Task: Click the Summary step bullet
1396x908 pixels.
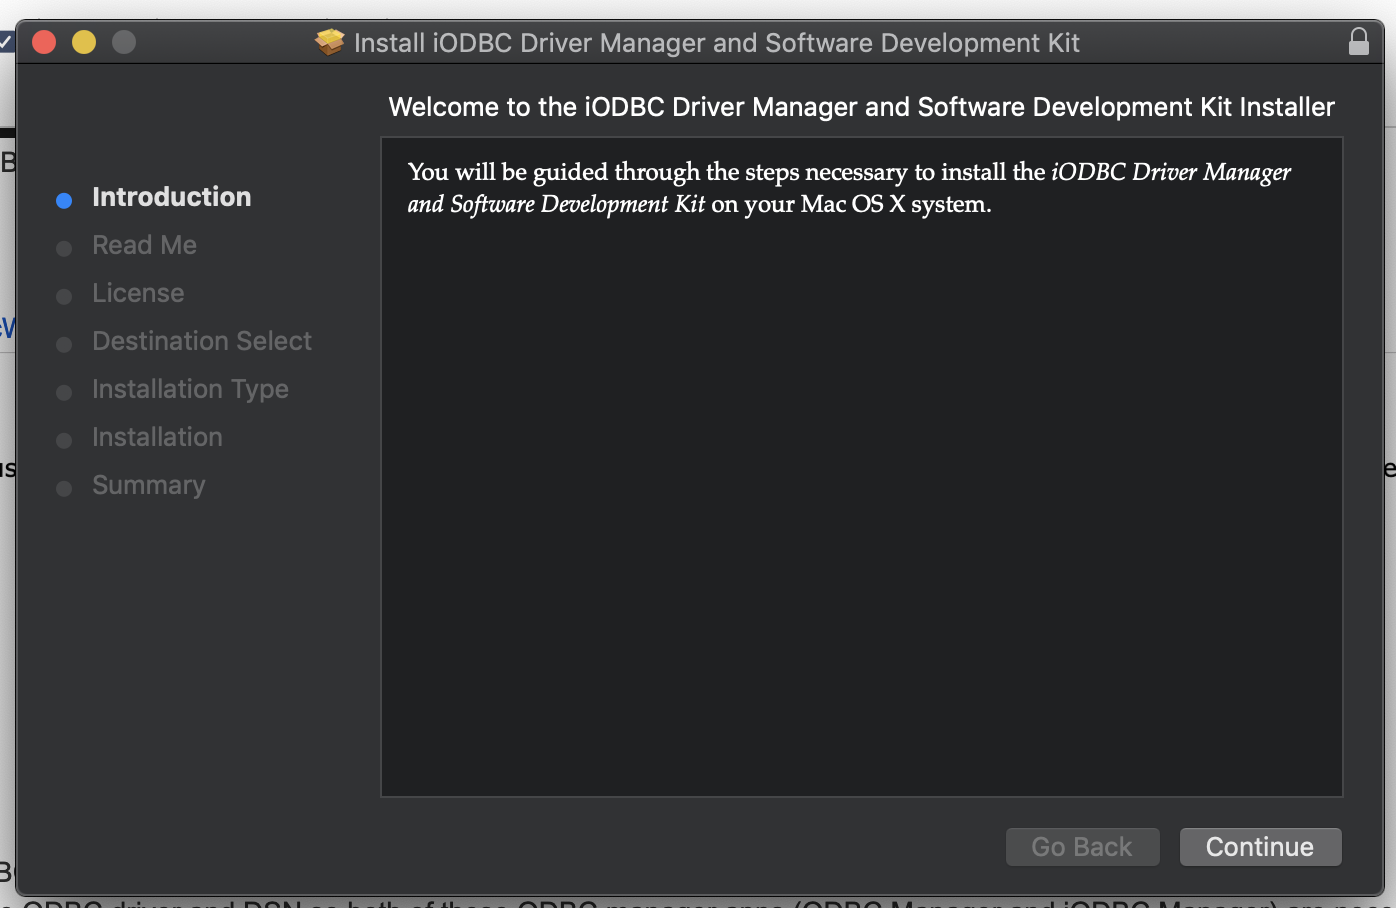Action: (64, 489)
